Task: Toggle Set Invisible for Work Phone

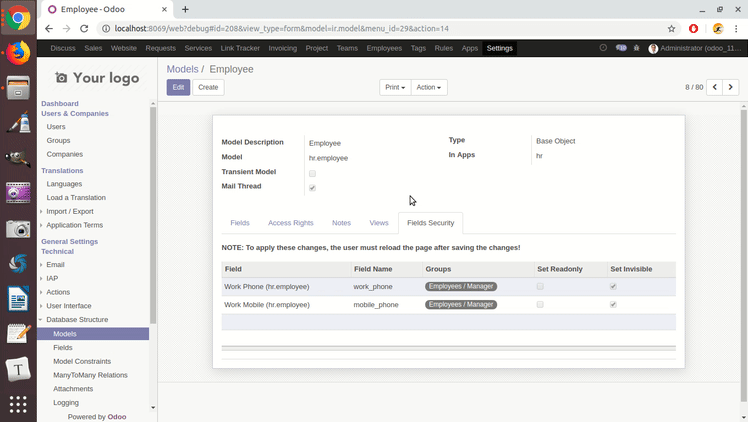Action: (613, 286)
